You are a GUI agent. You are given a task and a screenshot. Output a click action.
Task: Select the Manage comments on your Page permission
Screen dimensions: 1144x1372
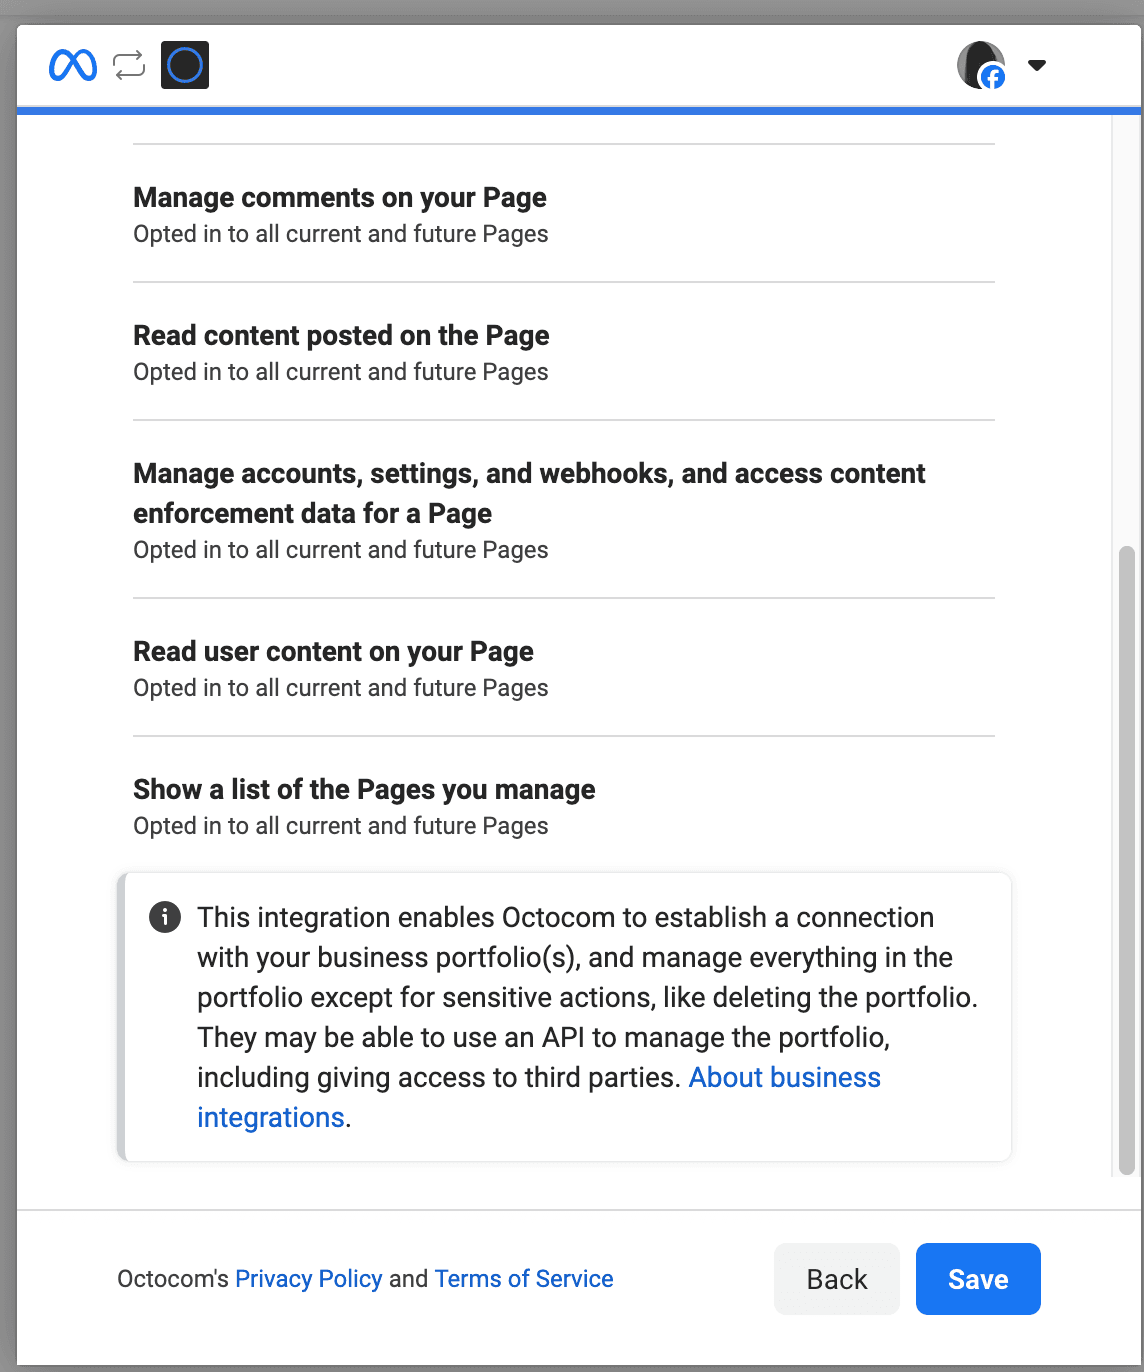click(x=339, y=197)
